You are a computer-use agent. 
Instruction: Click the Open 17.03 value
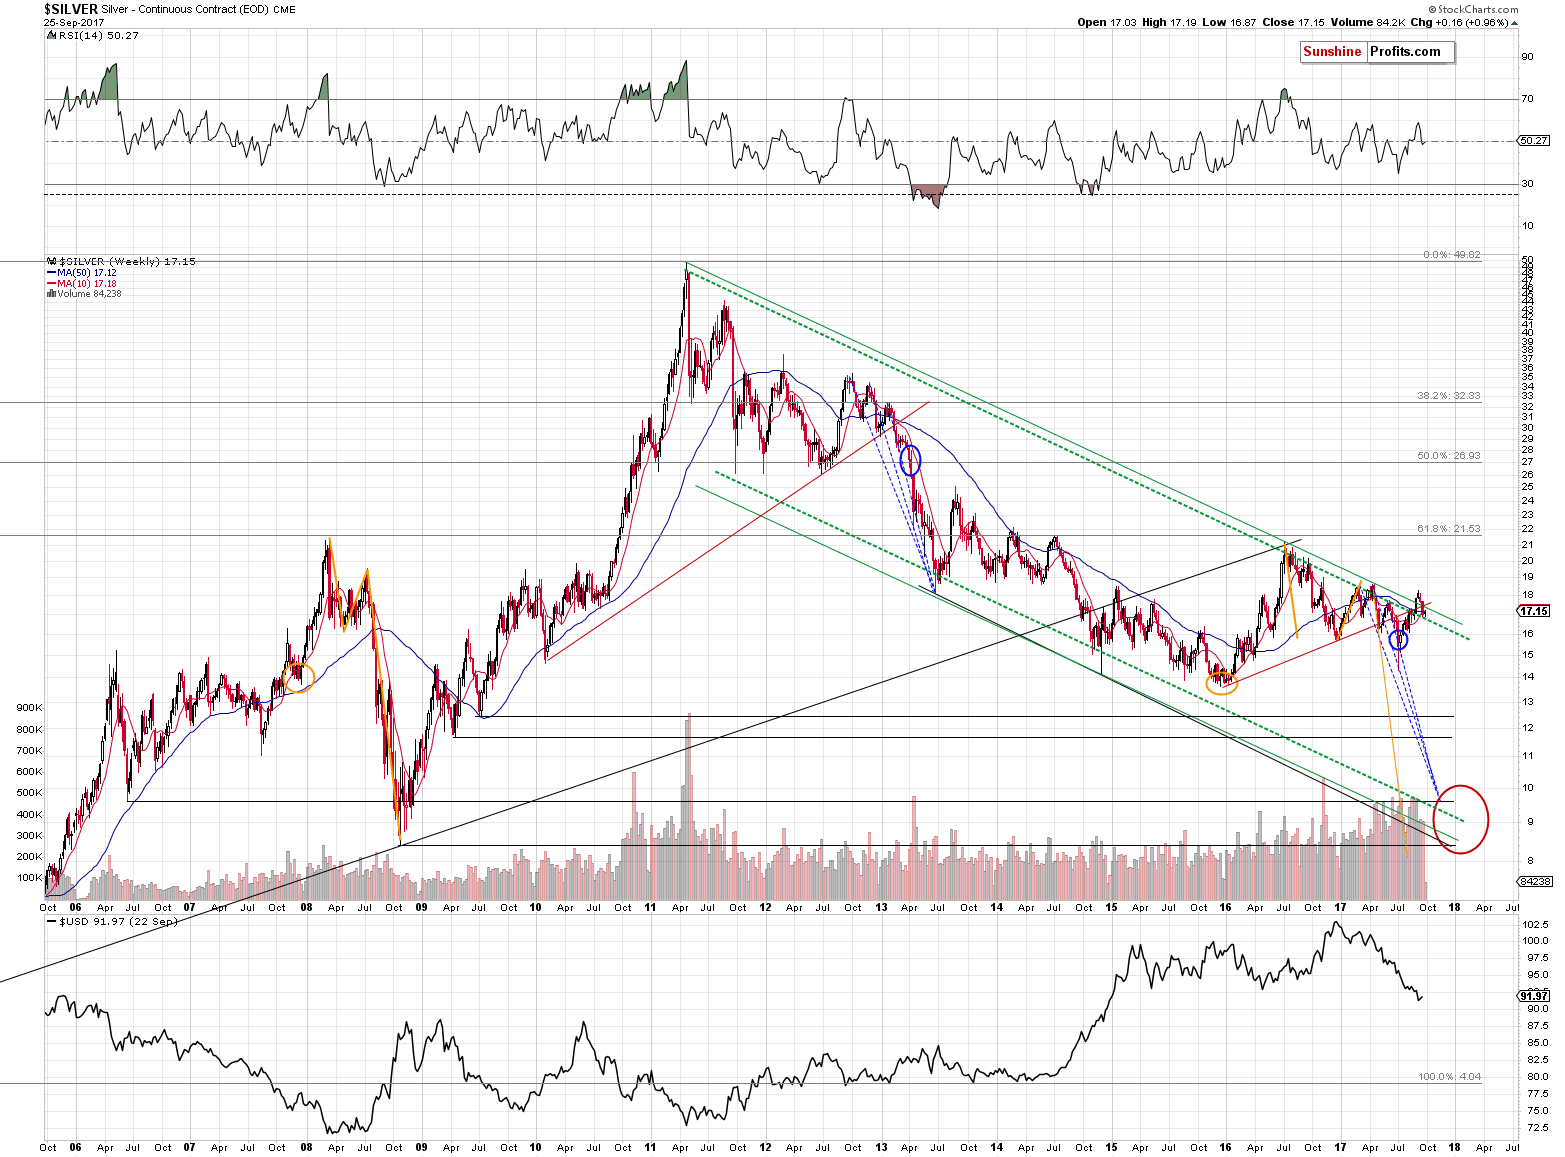[x=1107, y=22]
